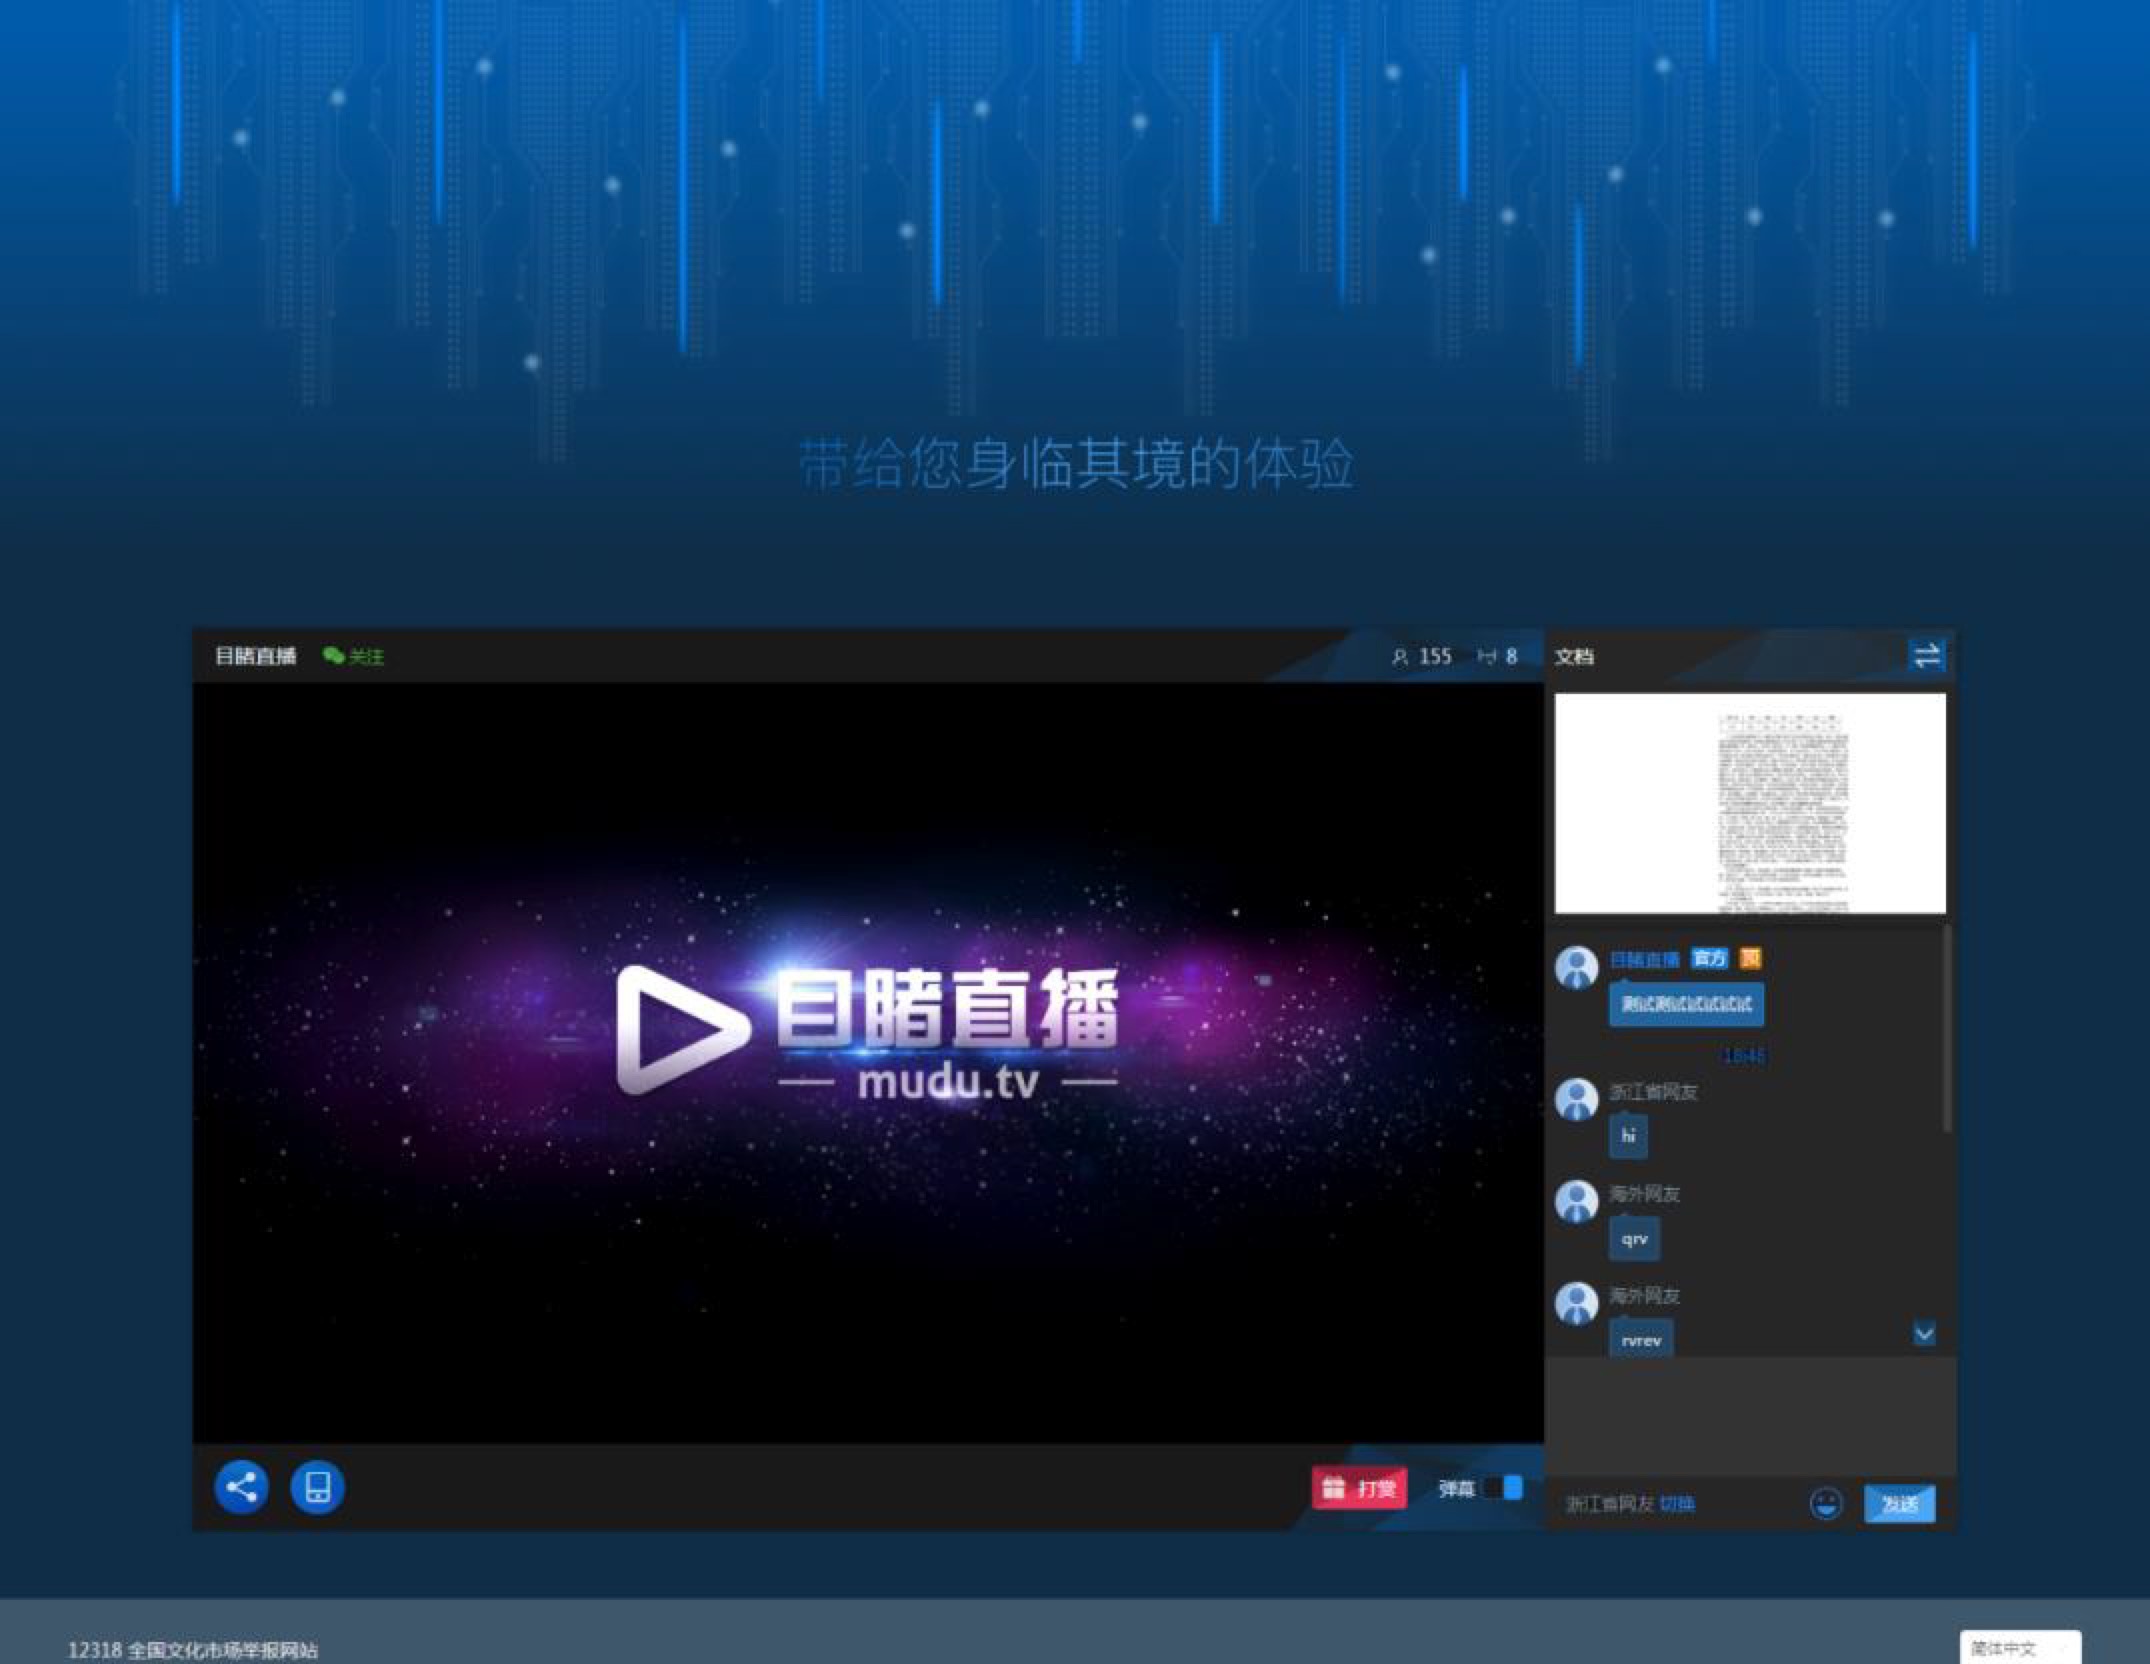Click the 测试 chat message bubble
The image size is (2150, 1664).
[1686, 1004]
